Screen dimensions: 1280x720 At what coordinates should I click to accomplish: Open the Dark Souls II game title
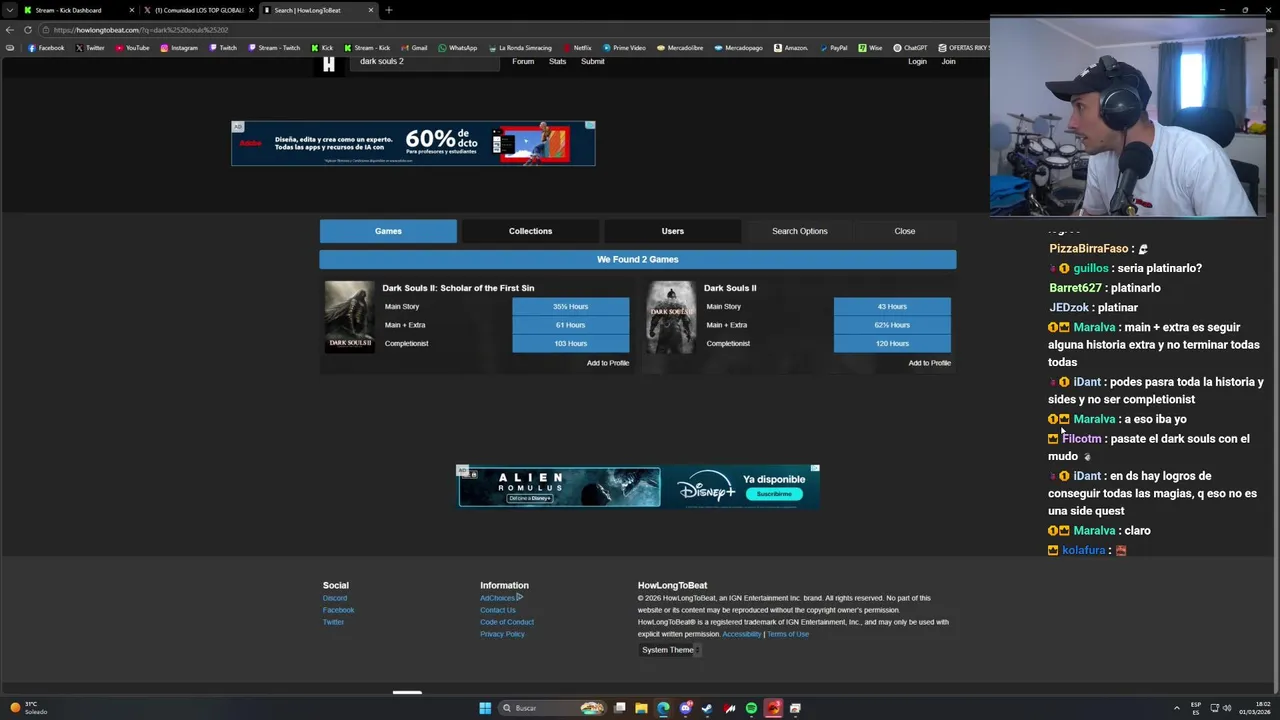coord(730,288)
